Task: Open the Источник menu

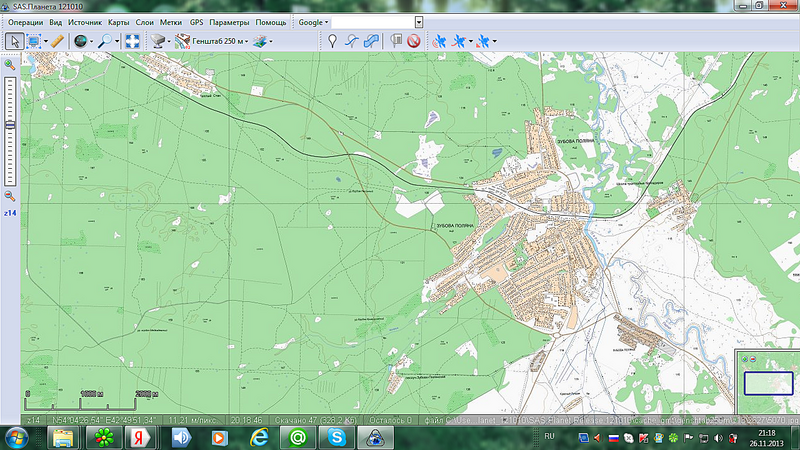Action: pos(85,22)
